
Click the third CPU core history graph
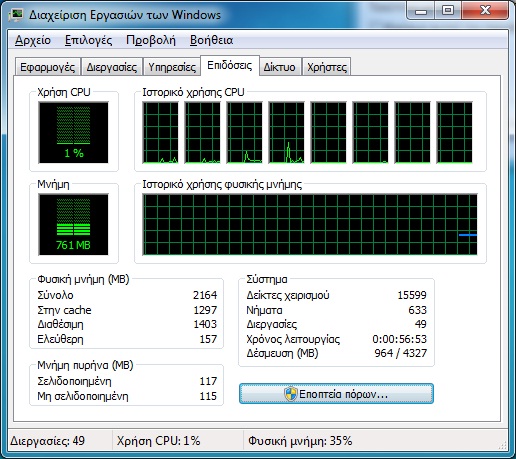point(244,133)
